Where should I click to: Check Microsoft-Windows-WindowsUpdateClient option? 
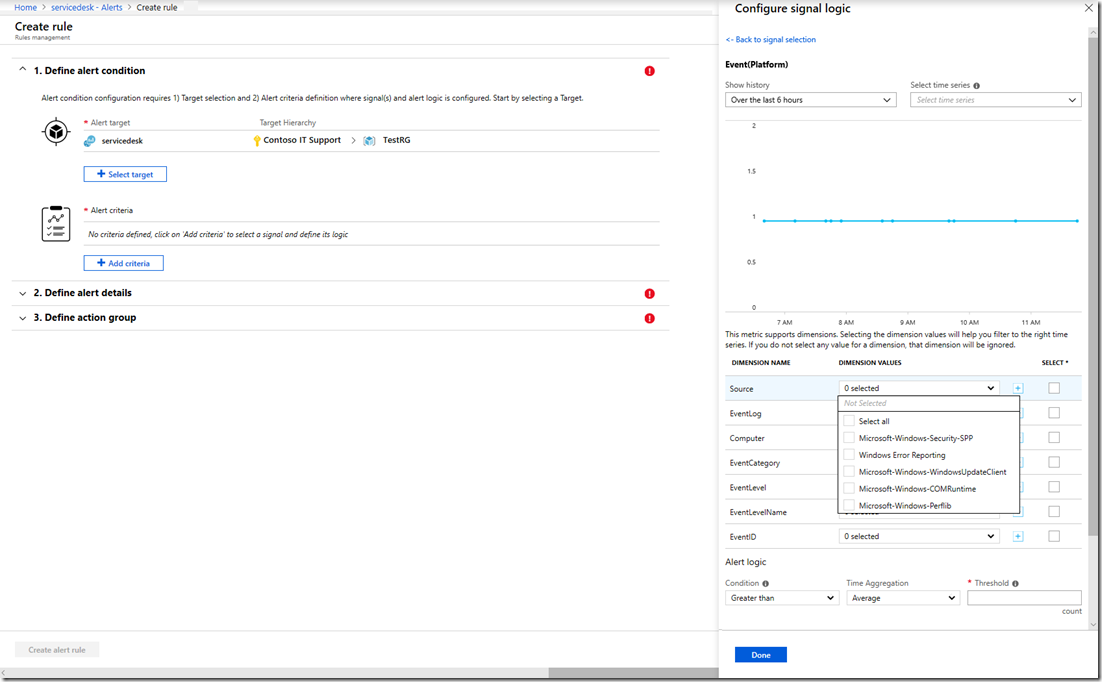849,472
